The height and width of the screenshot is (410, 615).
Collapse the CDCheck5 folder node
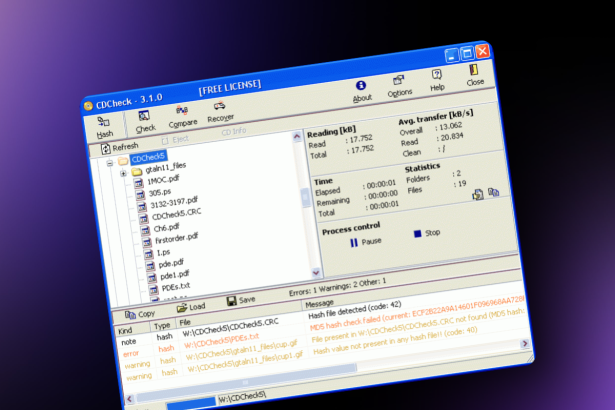coord(110,163)
